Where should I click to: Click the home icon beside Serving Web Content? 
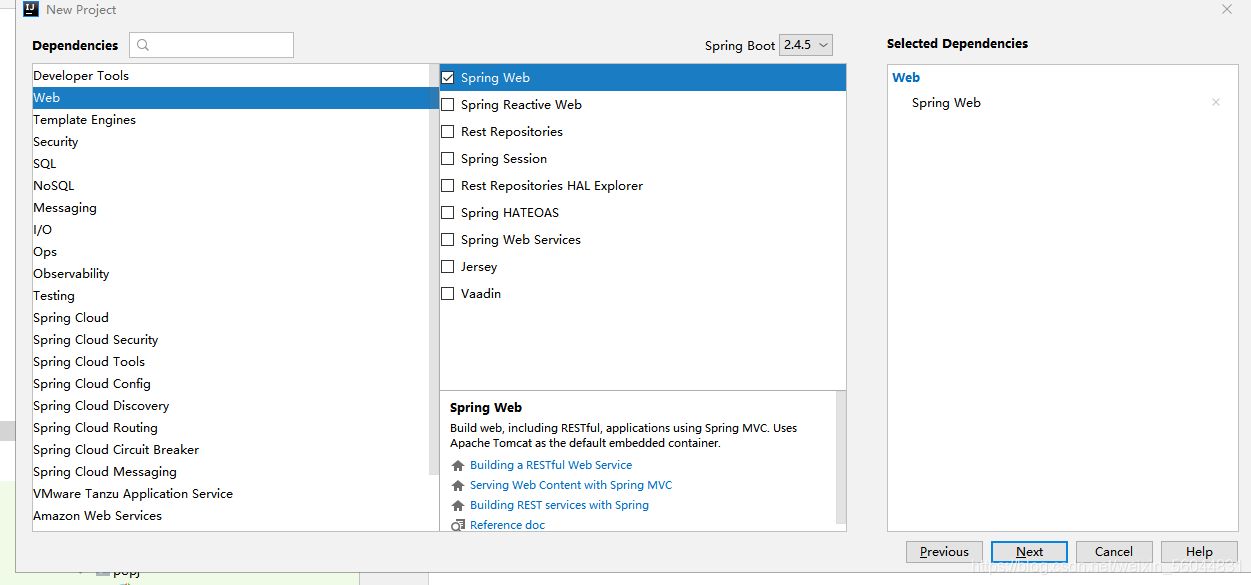[458, 486]
